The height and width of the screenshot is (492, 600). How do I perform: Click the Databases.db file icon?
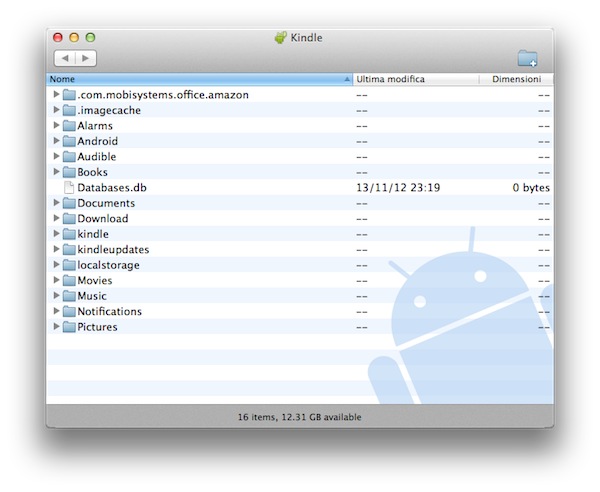pos(69,188)
